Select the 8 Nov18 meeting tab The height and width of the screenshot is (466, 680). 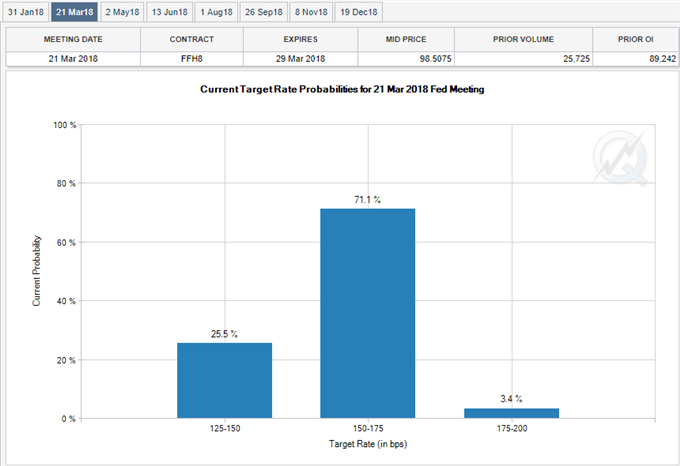(x=311, y=12)
